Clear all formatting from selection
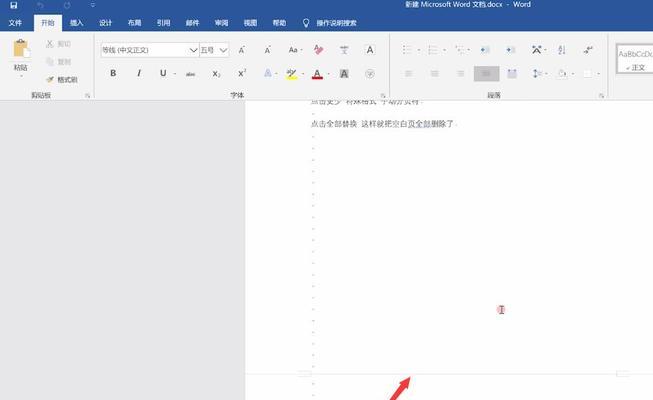The height and width of the screenshot is (400, 653). 319,50
